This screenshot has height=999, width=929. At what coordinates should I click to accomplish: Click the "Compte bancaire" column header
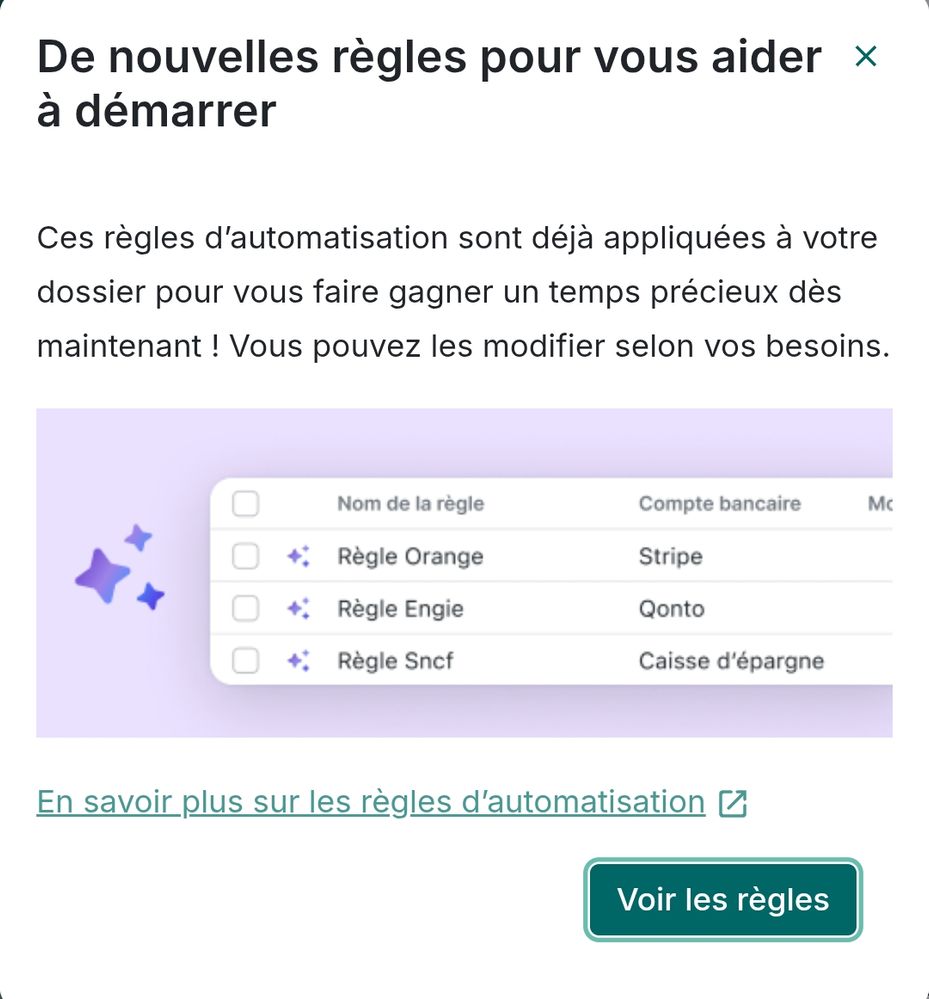[x=719, y=504]
